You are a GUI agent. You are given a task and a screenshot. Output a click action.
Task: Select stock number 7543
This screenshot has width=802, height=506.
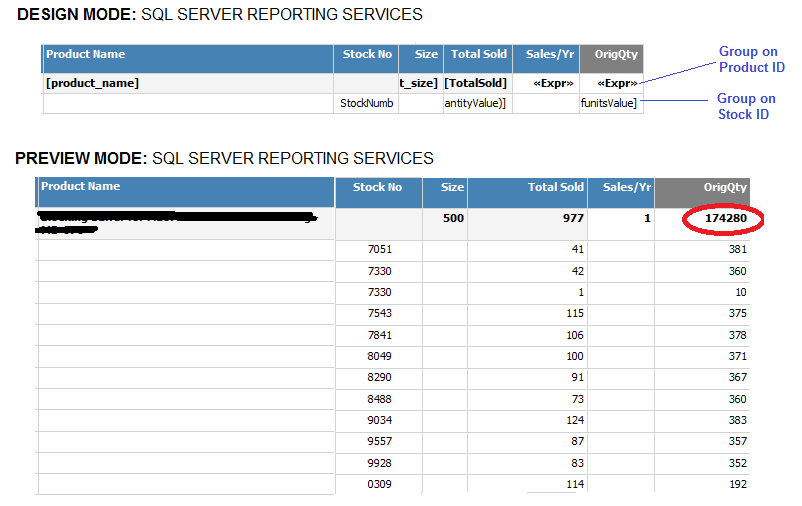[380, 313]
